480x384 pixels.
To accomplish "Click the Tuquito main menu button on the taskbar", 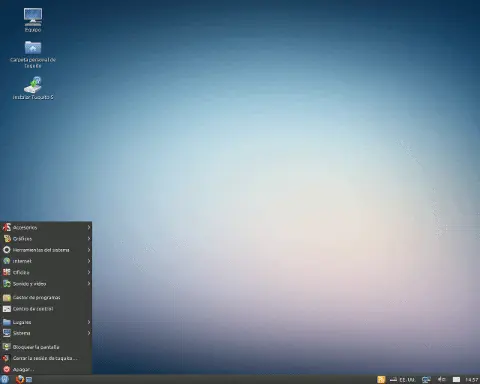I will coord(5,379).
